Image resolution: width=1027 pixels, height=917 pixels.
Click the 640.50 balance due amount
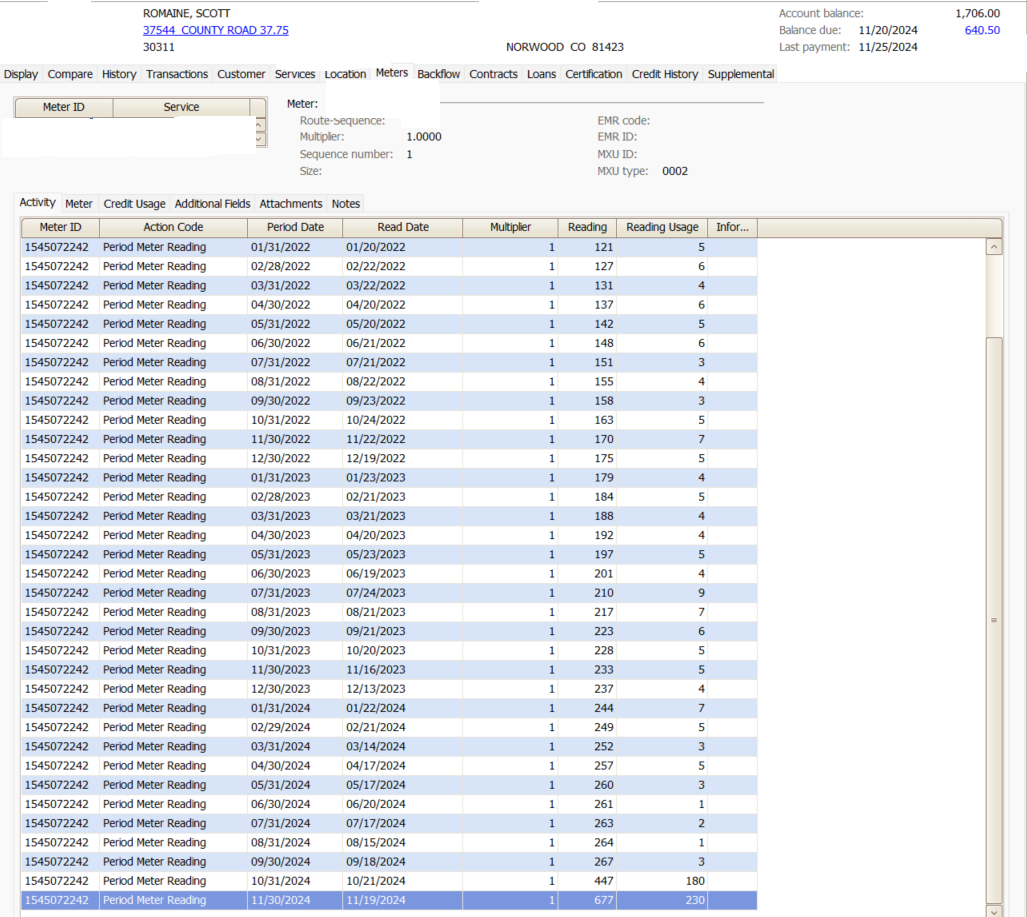point(982,30)
